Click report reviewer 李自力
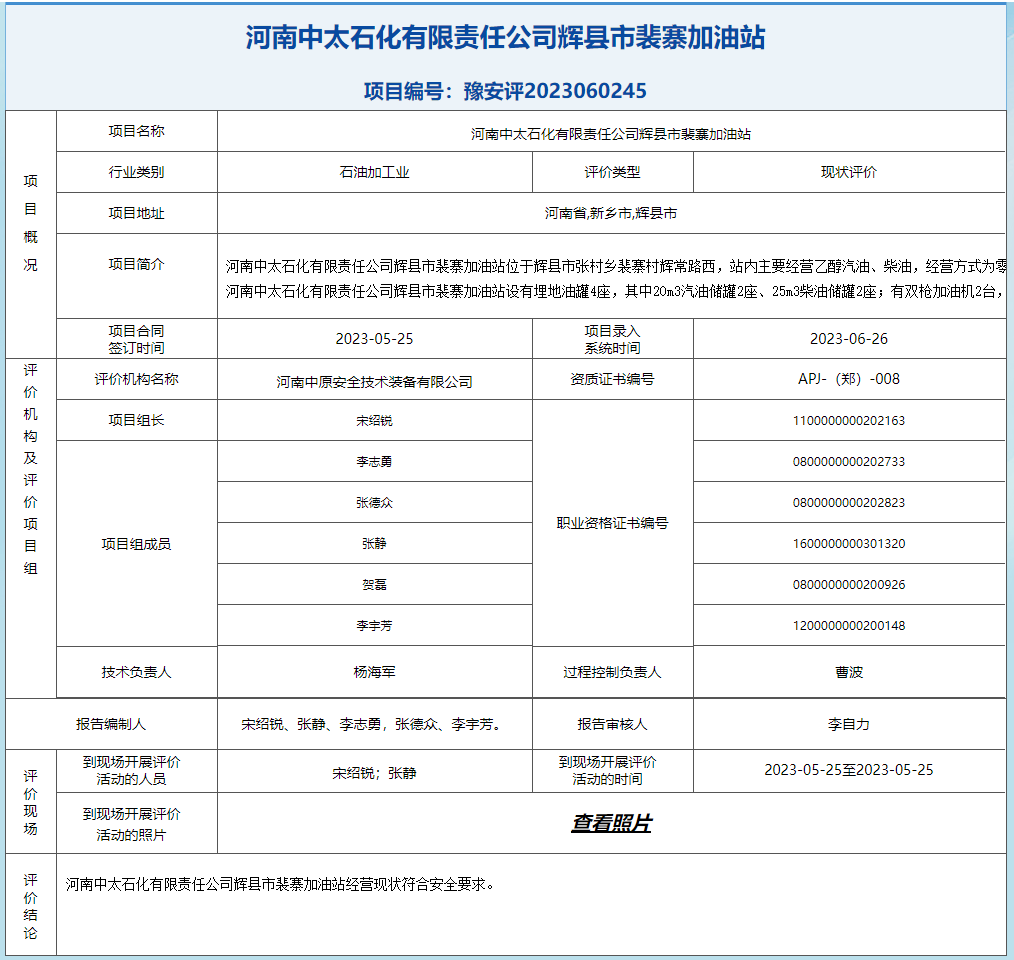The height and width of the screenshot is (960, 1014). pos(848,724)
